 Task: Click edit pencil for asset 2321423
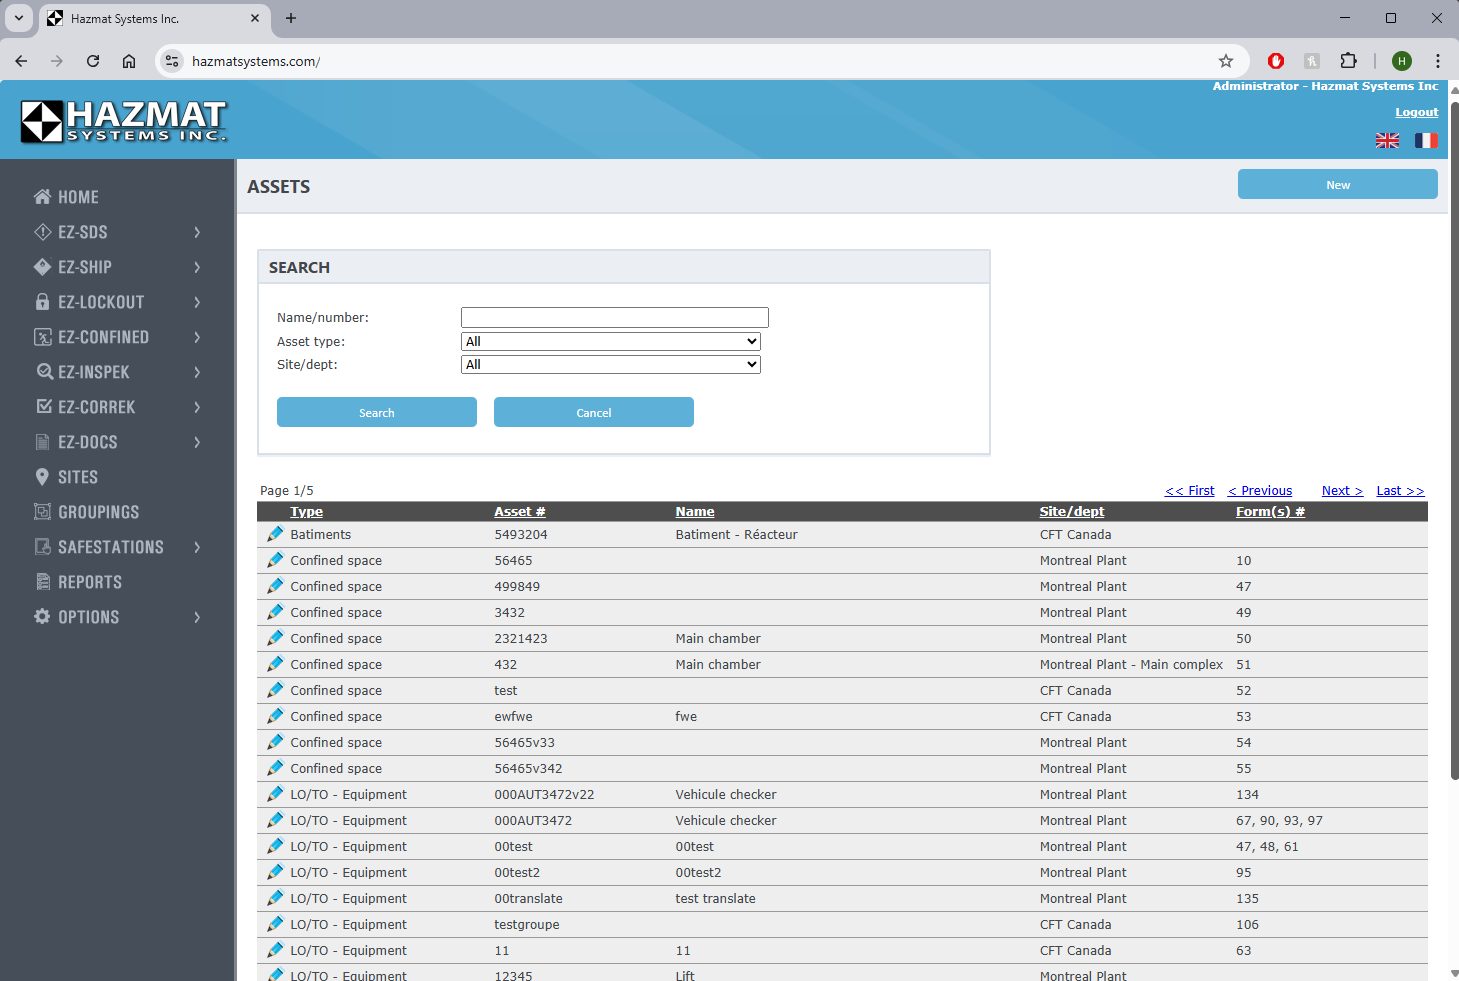pos(275,638)
